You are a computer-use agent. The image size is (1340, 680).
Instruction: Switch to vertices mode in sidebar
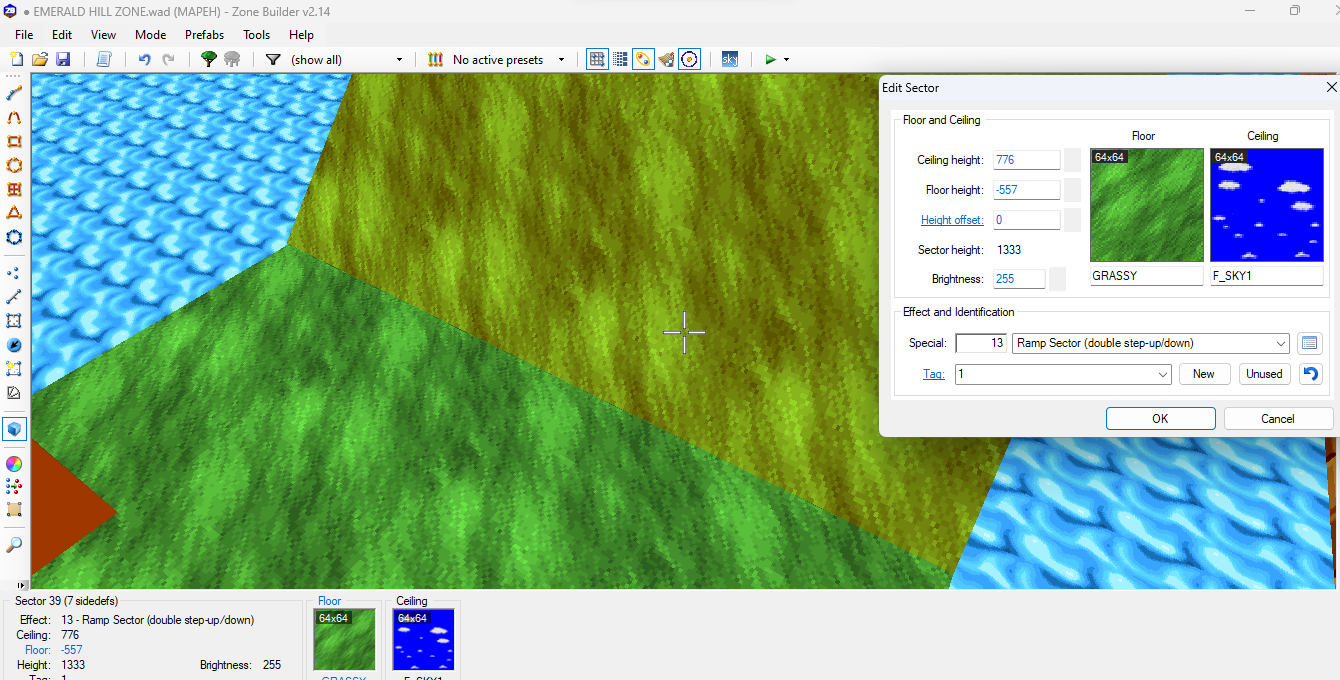pos(14,273)
